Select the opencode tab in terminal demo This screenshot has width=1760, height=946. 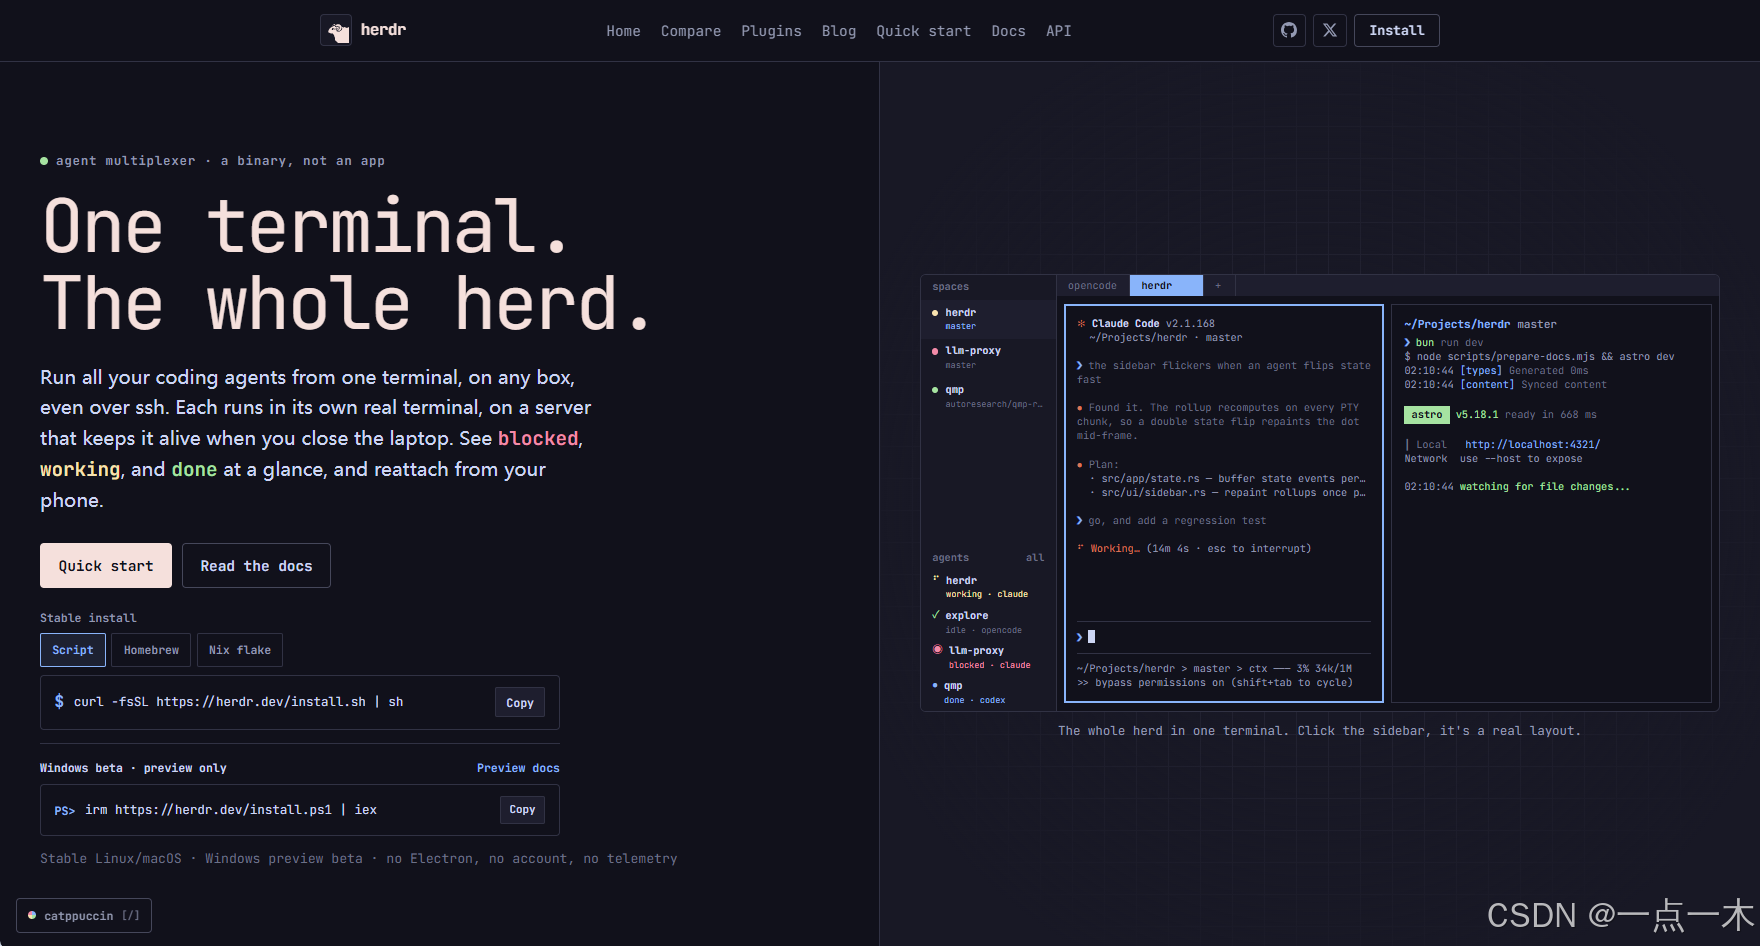[1092, 286]
